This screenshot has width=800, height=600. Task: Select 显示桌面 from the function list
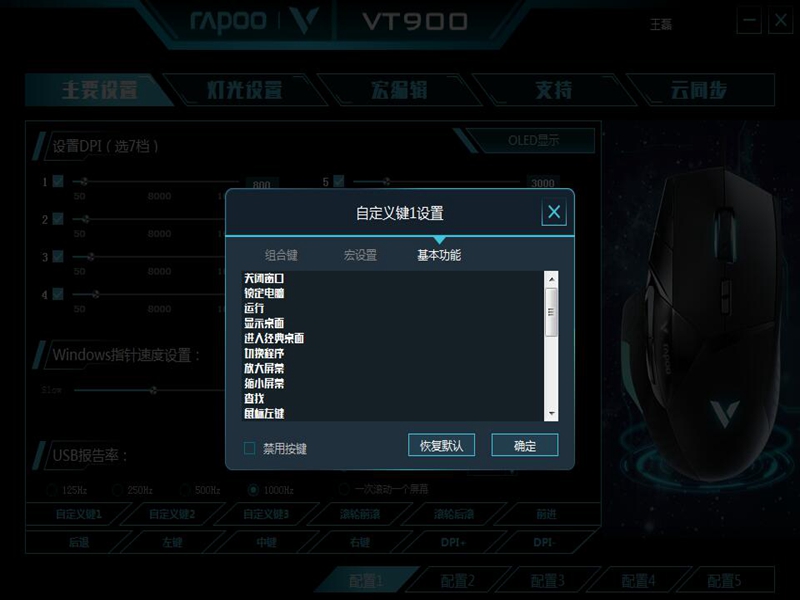[264, 323]
